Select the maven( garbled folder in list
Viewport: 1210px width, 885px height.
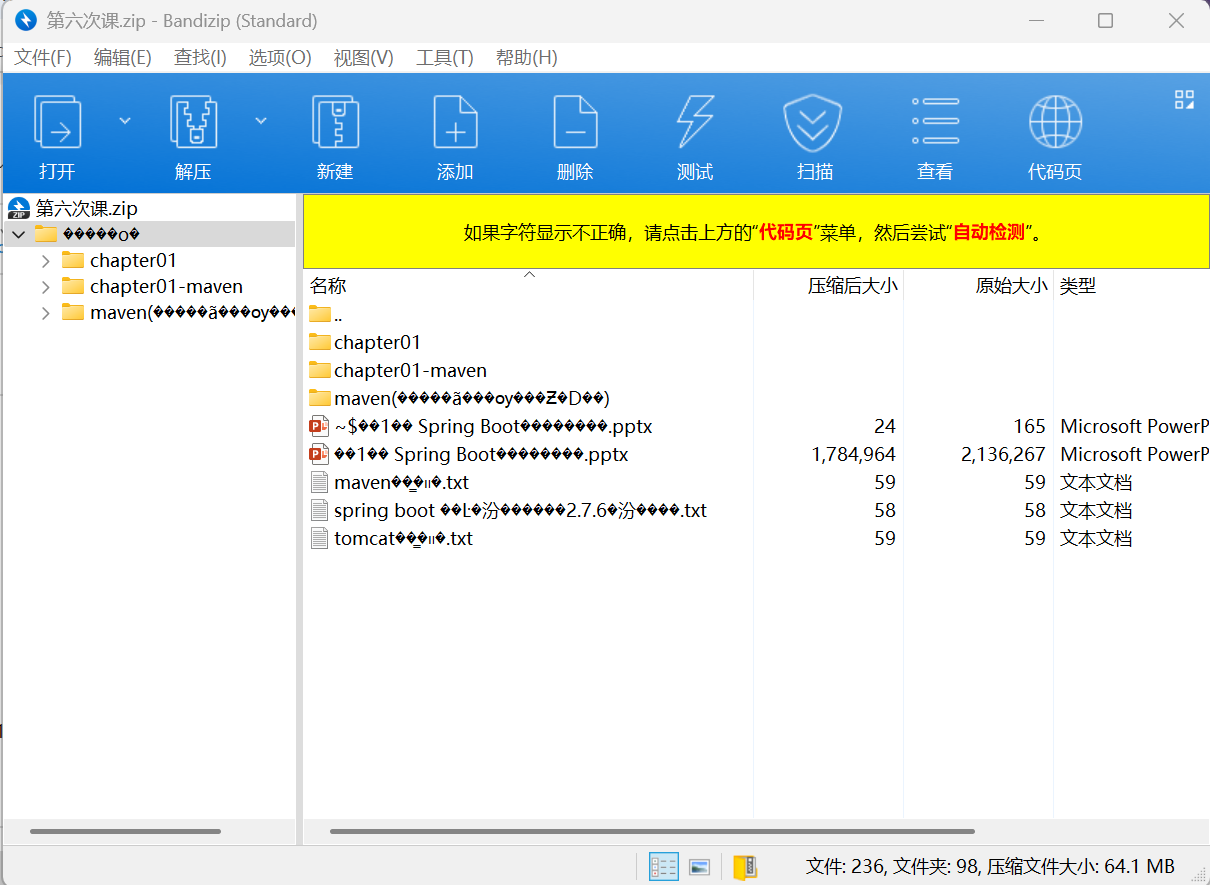tap(756, 398)
